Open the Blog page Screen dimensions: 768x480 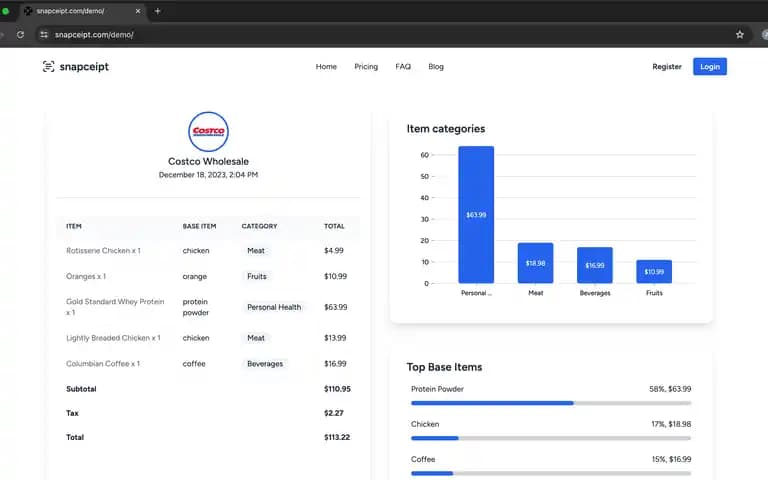(436, 67)
